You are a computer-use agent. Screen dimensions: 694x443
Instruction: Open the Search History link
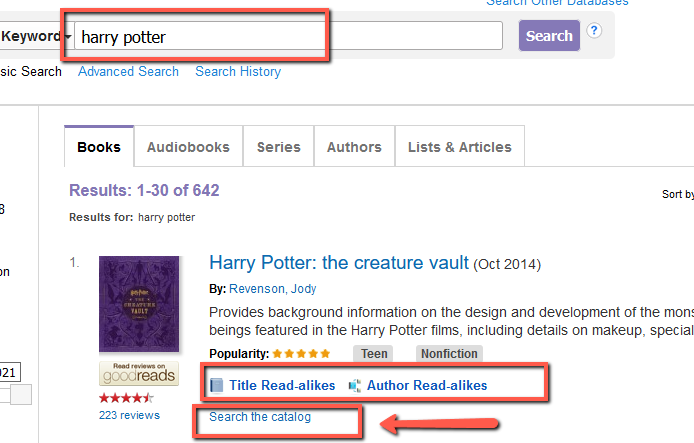click(x=238, y=71)
